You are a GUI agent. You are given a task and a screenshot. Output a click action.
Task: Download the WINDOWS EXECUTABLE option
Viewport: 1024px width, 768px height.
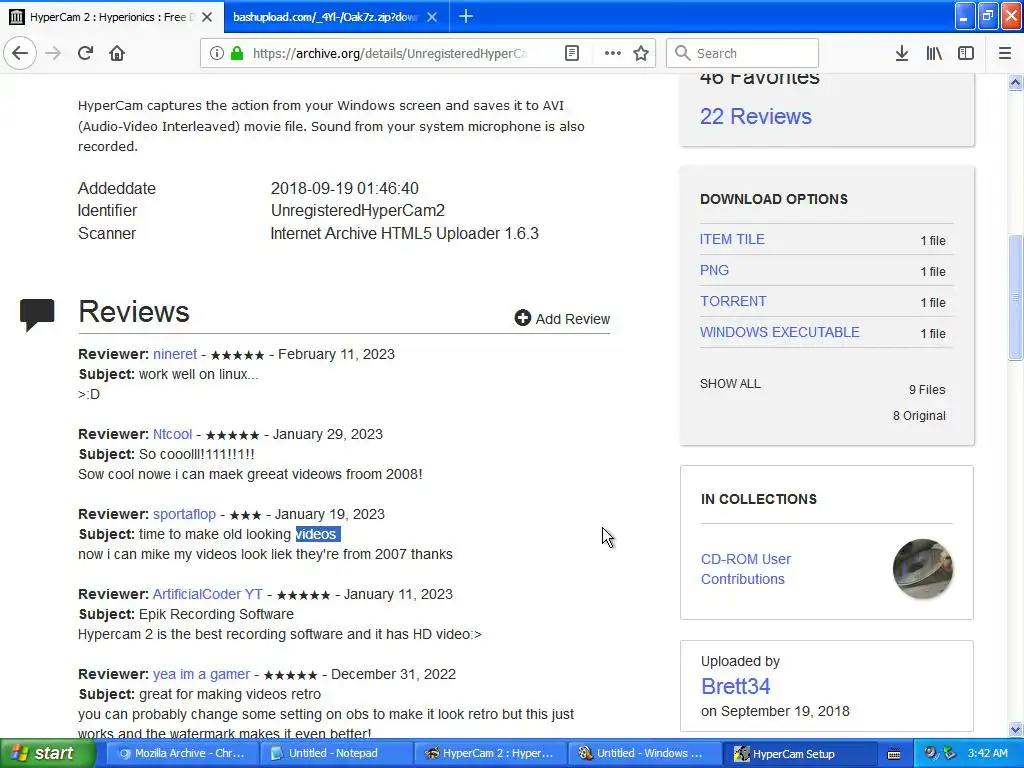click(780, 332)
